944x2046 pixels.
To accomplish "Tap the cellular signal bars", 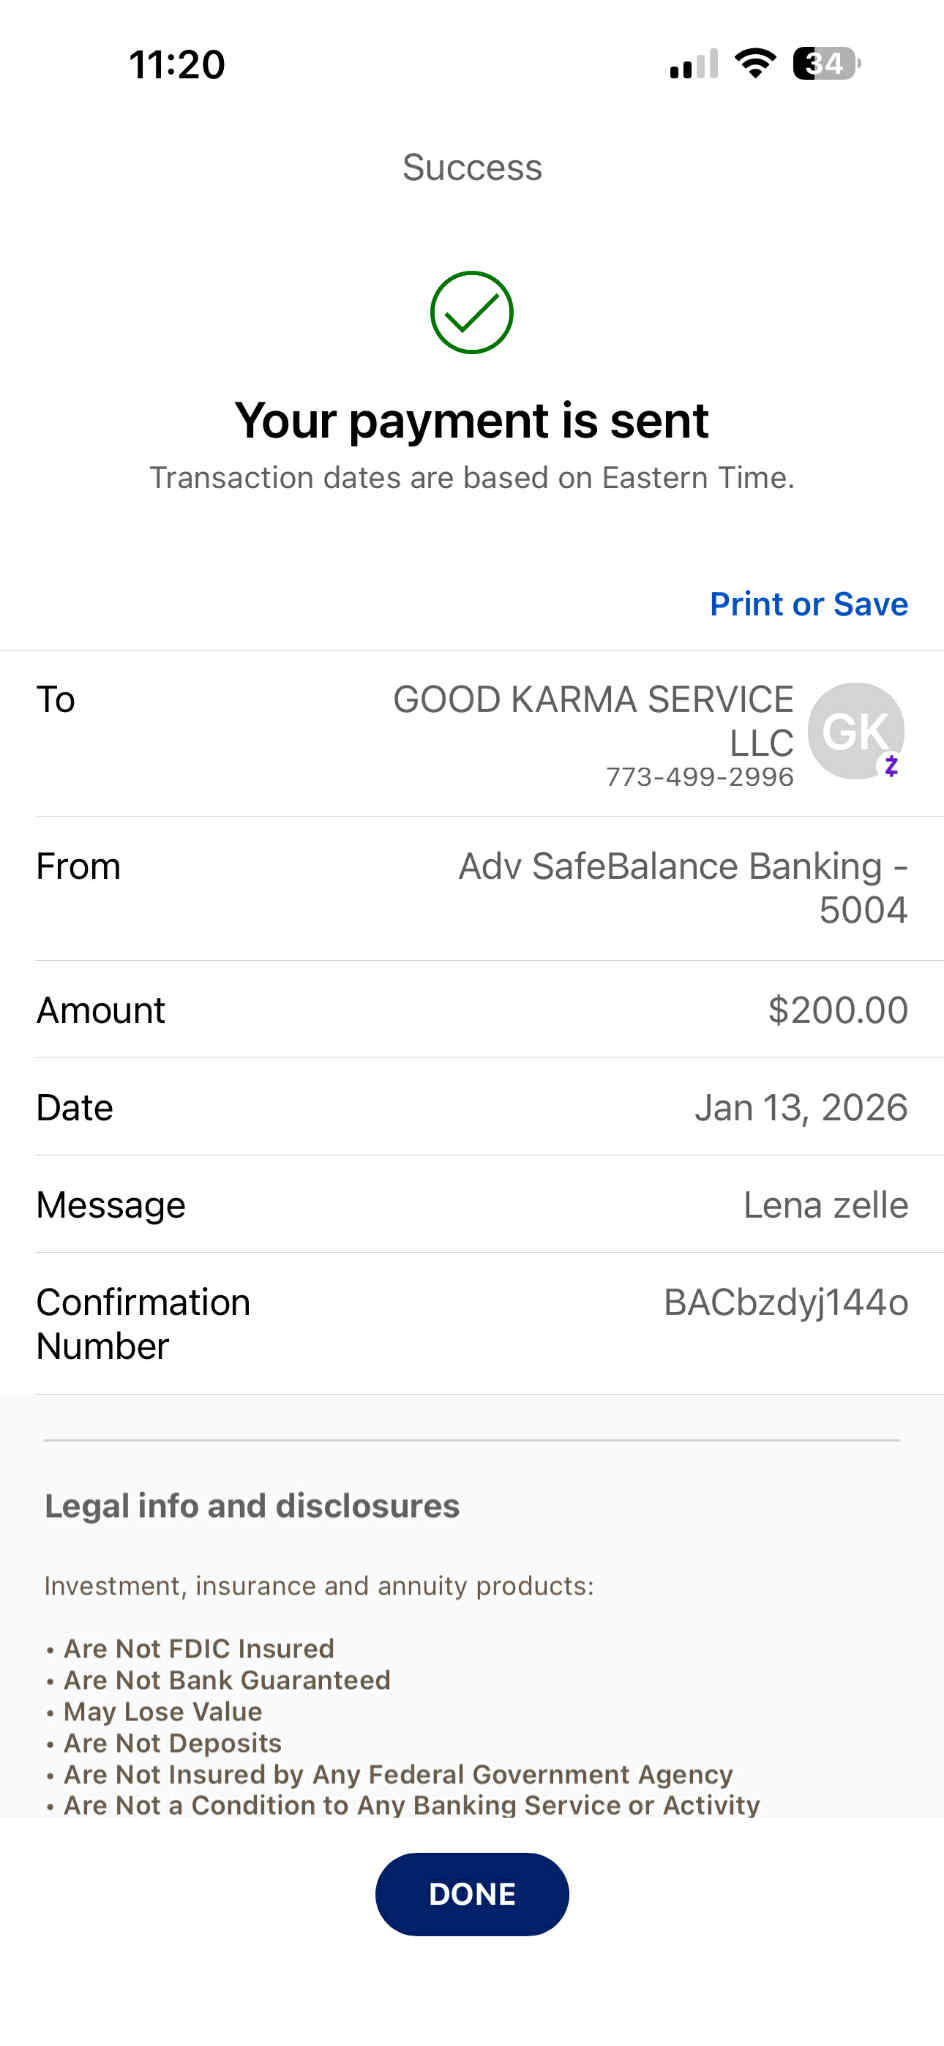I will [693, 64].
